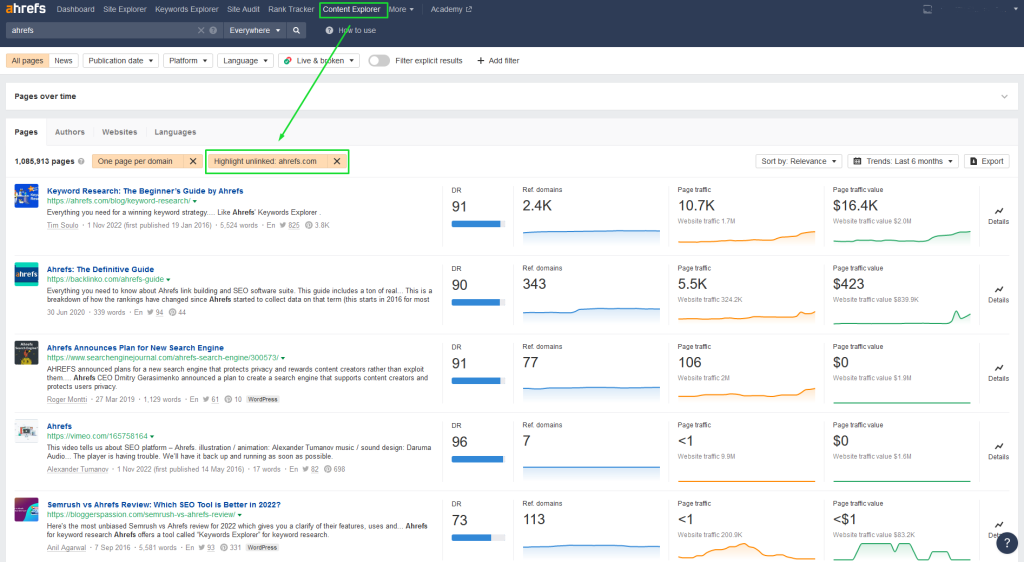The width and height of the screenshot is (1024, 562).
Task: Open the Publication date filter
Action: pos(121,61)
